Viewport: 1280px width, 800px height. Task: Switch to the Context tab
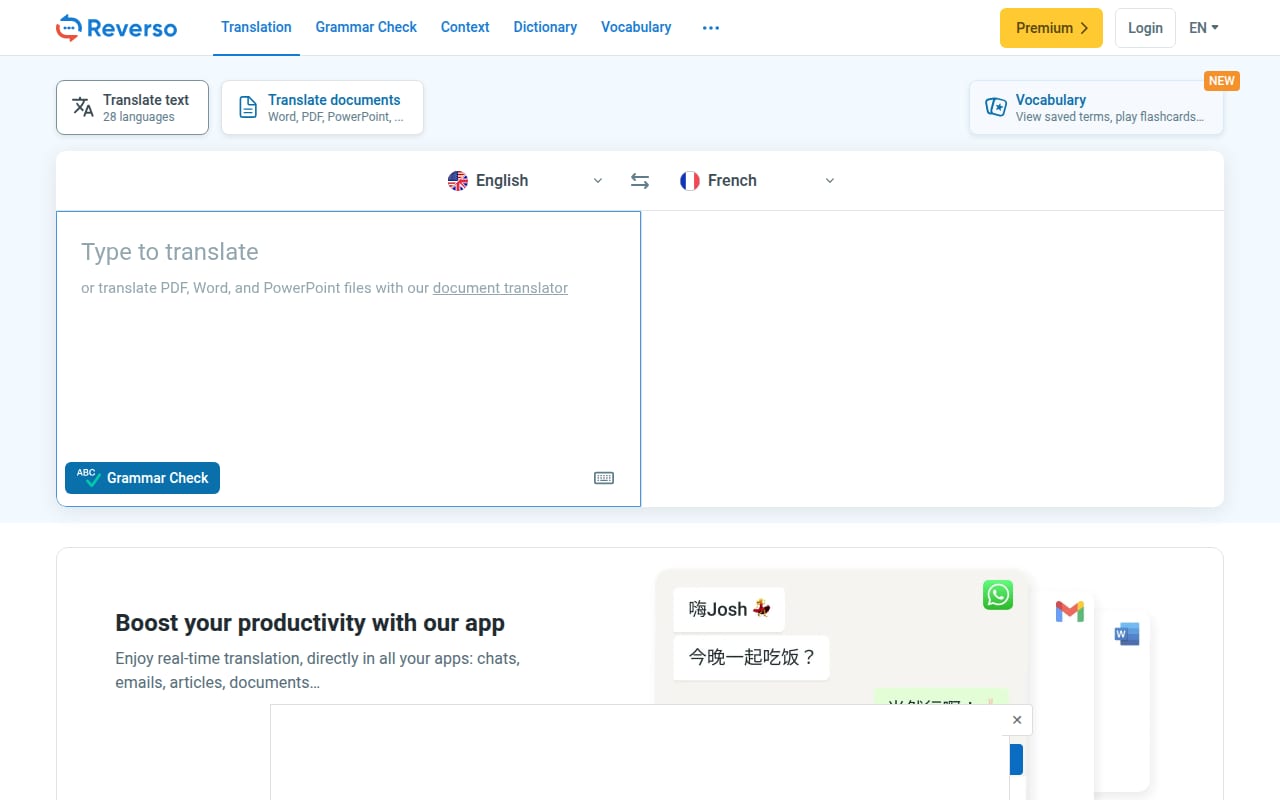(x=465, y=27)
